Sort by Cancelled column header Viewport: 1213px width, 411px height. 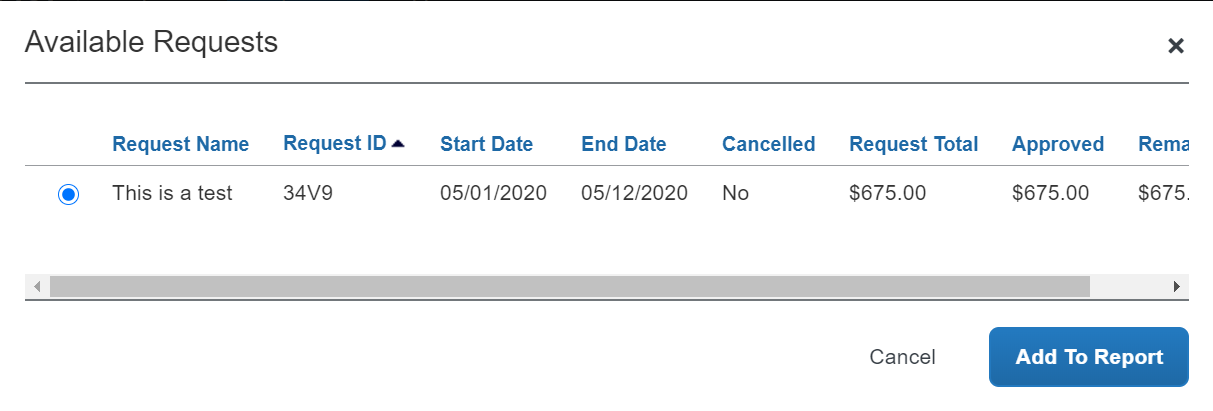coord(768,144)
